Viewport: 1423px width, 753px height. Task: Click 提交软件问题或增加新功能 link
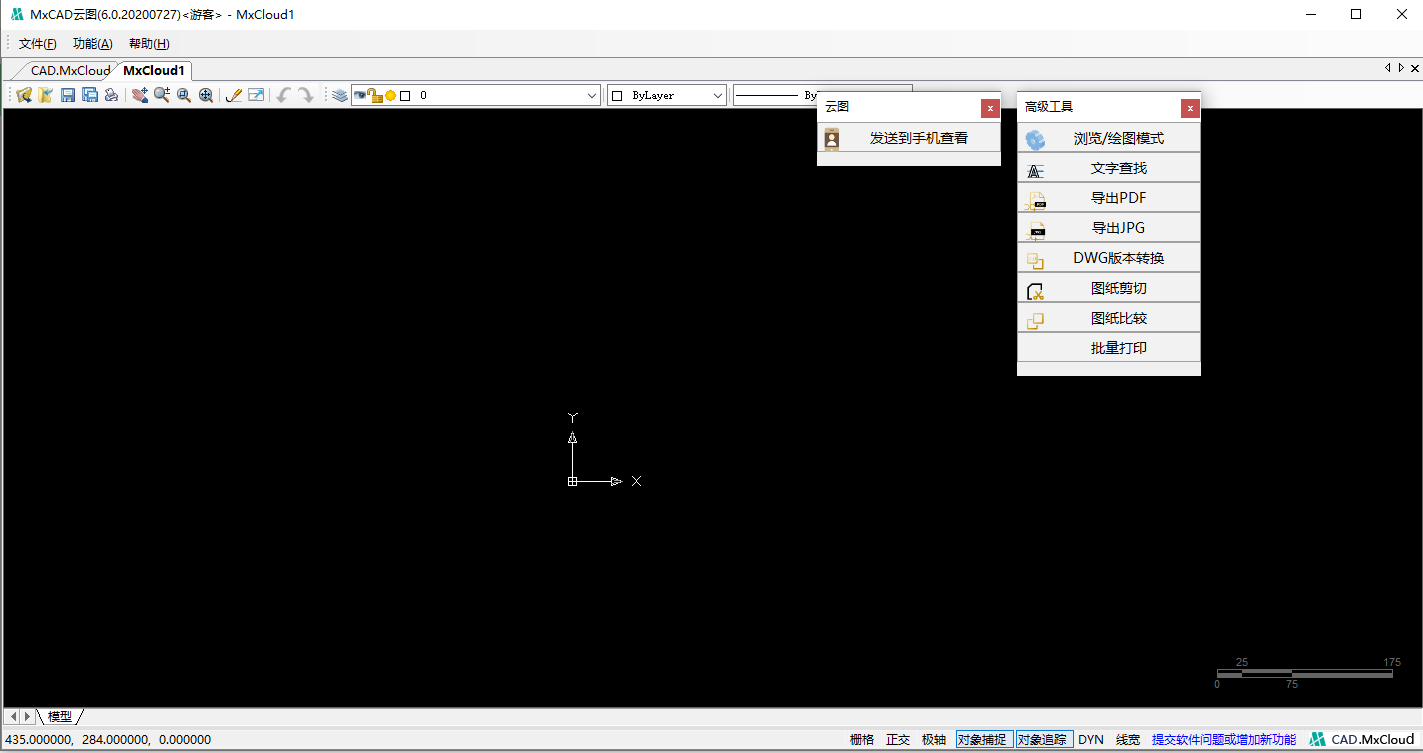(1224, 740)
